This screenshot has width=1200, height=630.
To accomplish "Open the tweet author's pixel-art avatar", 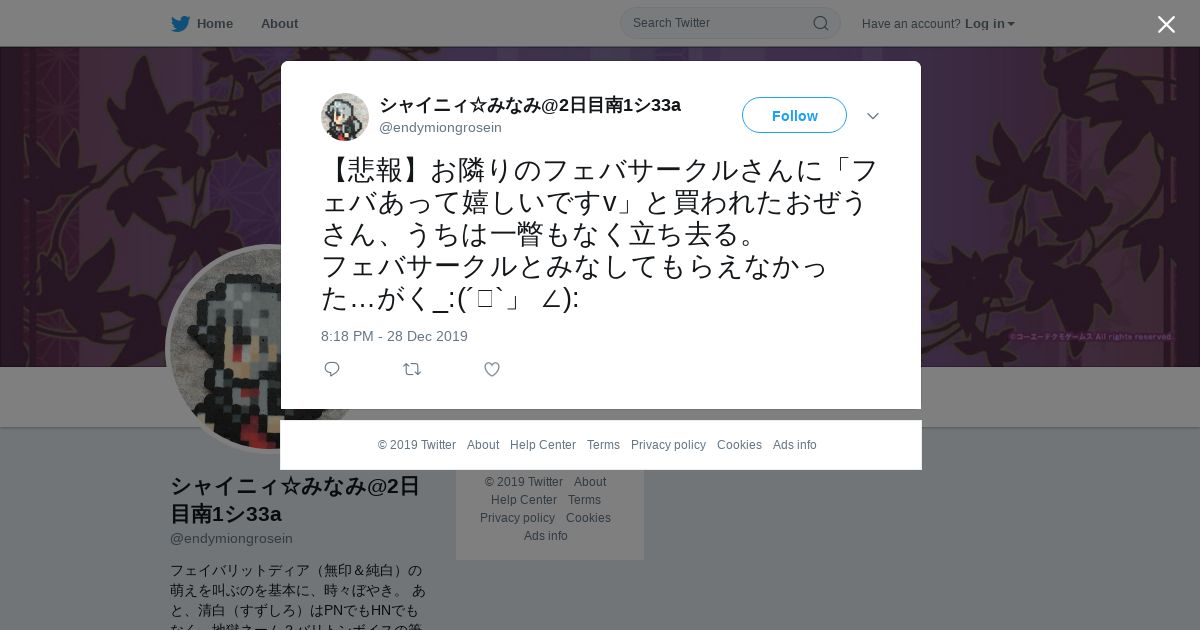I will point(345,117).
